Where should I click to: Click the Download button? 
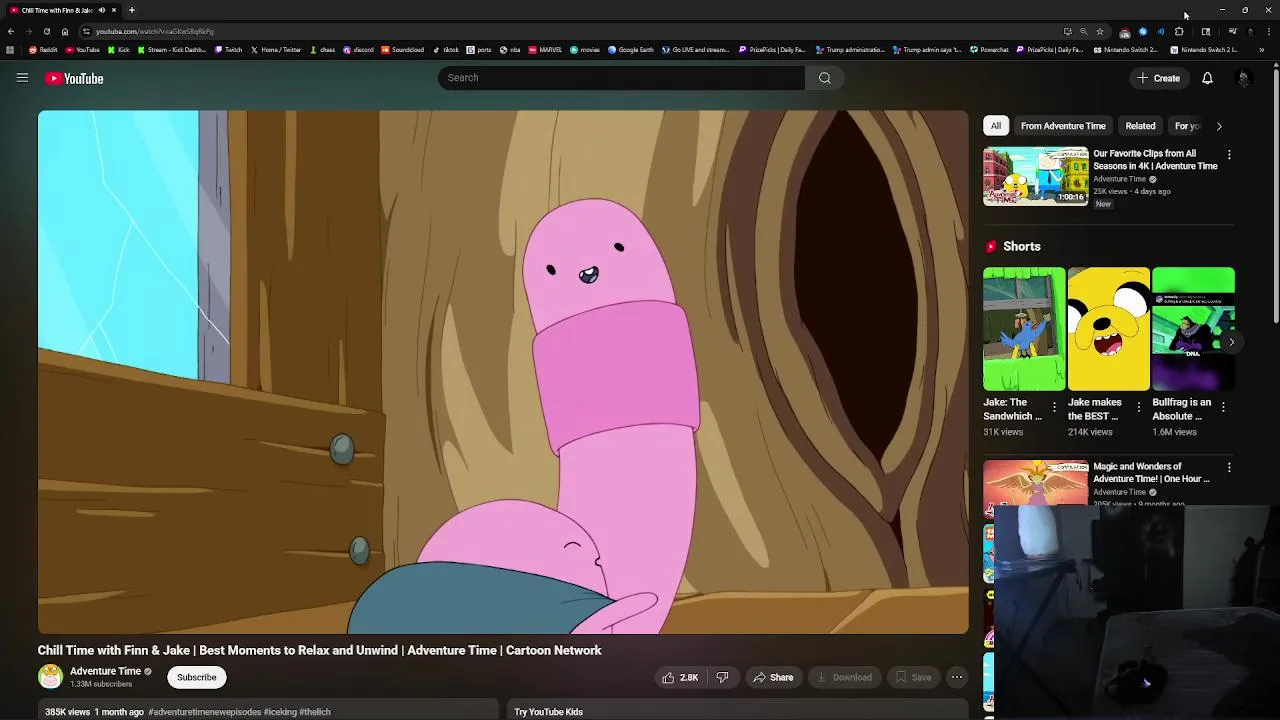(845, 677)
